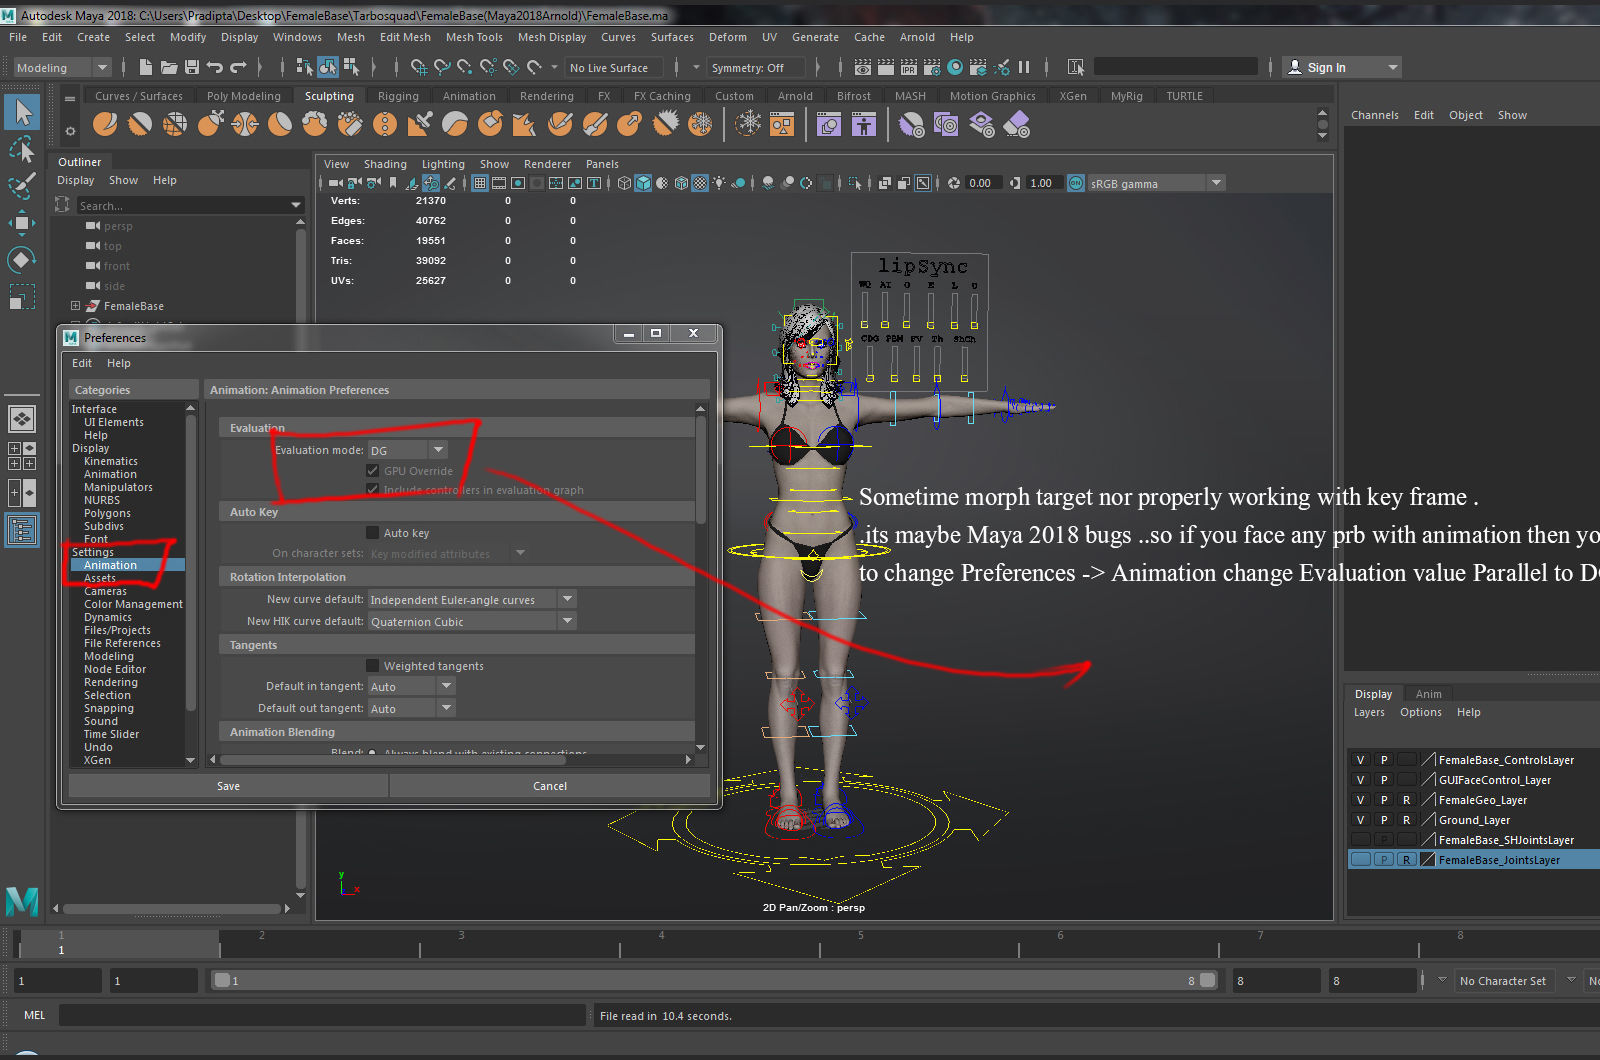Toggle the Auto key checkbox
This screenshot has width=1600, height=1060.
[x=372, y=533]
